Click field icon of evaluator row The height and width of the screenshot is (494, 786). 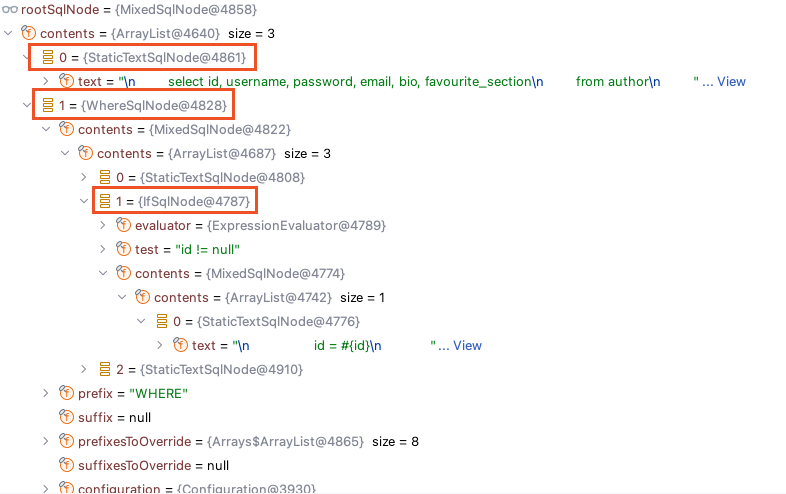coord(124,225)
